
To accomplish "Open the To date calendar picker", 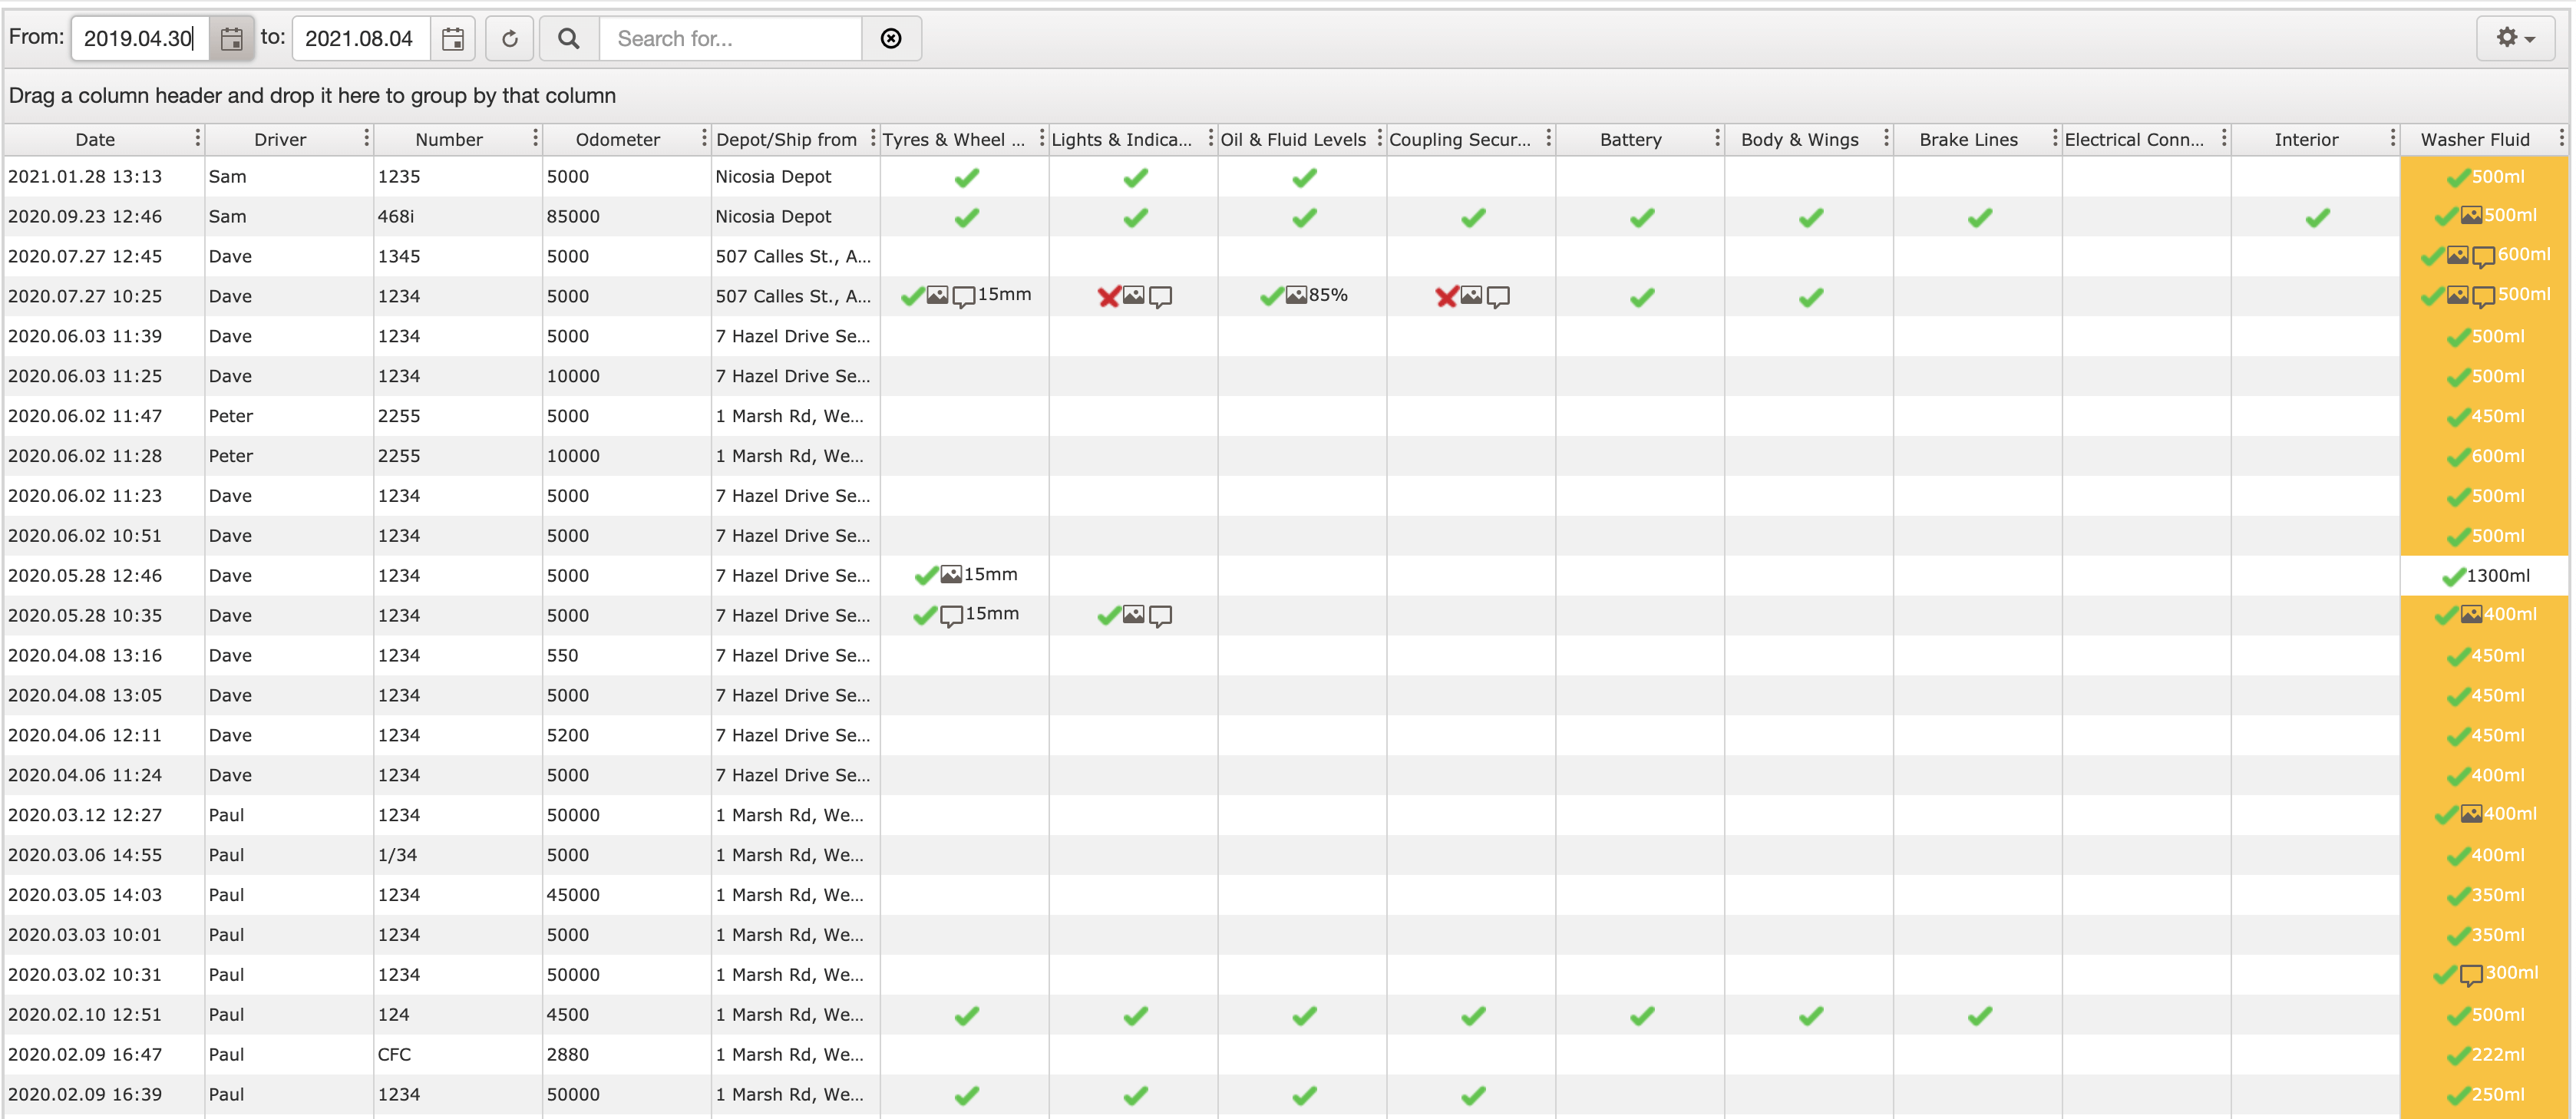I will click(453, 39).
